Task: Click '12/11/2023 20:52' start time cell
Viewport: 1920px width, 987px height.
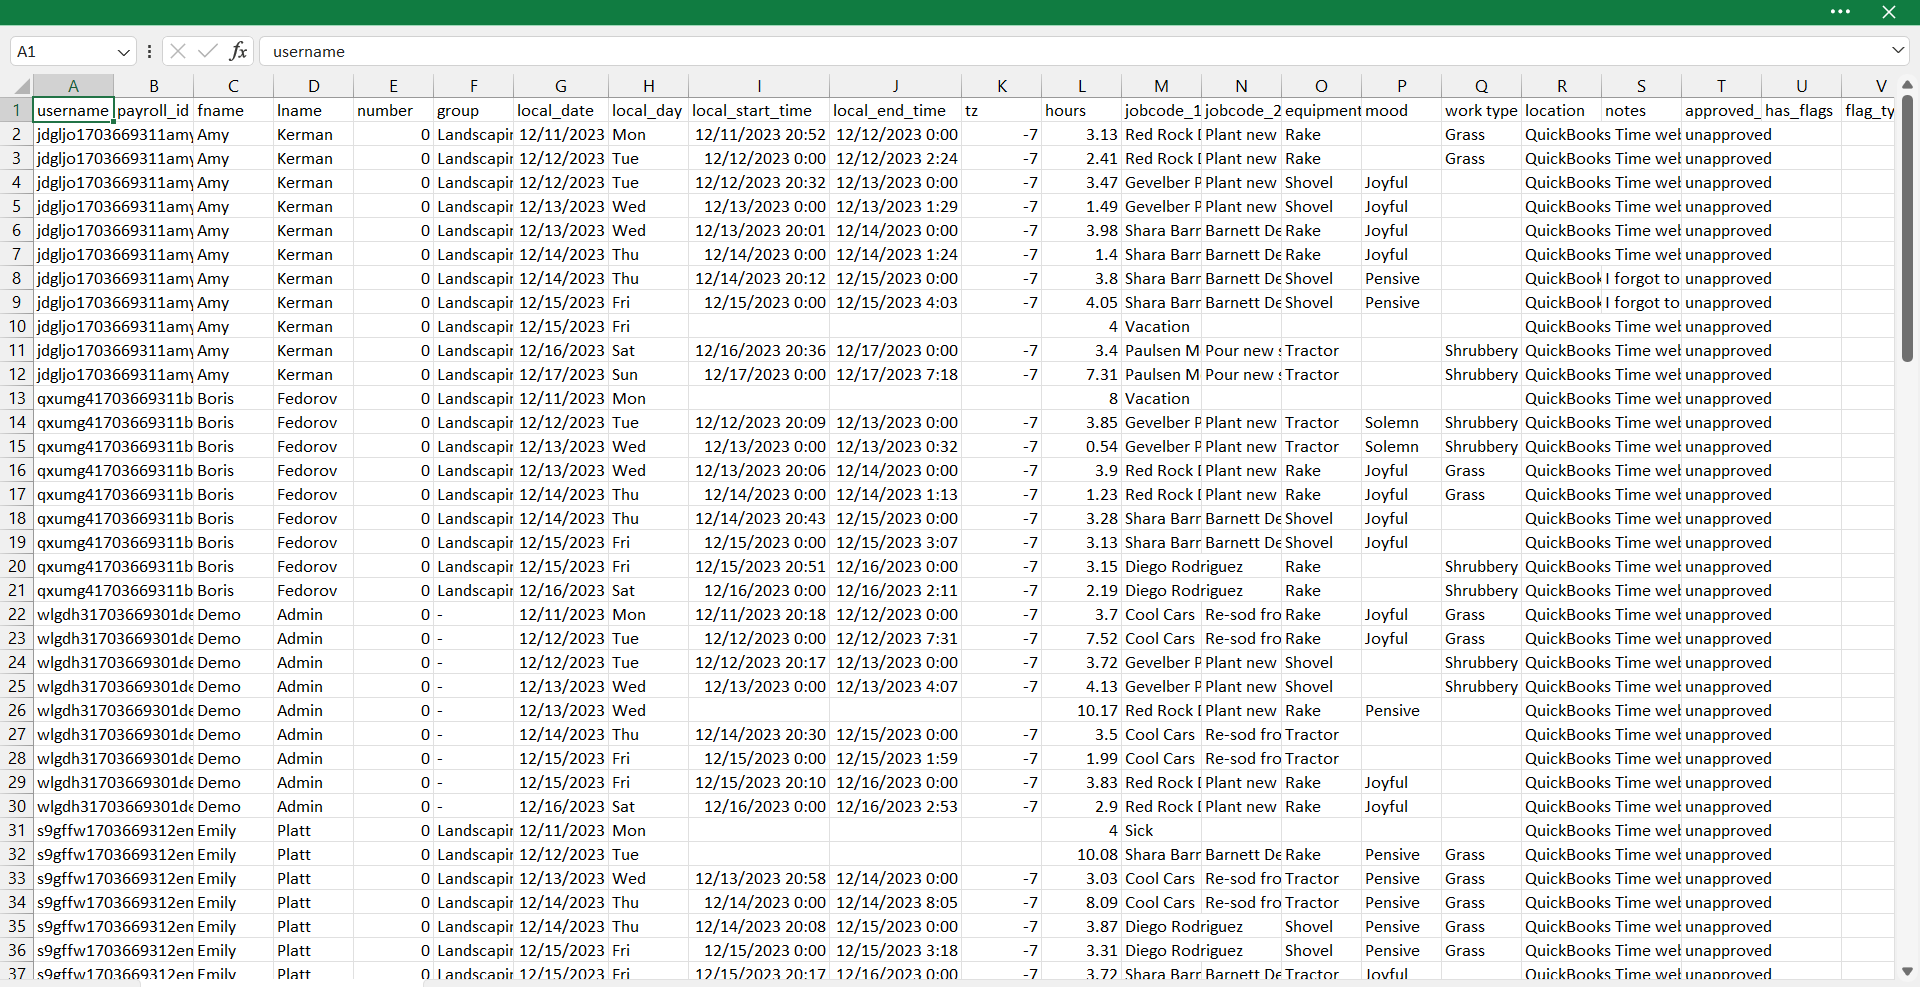Action: [x=759, y=134]
